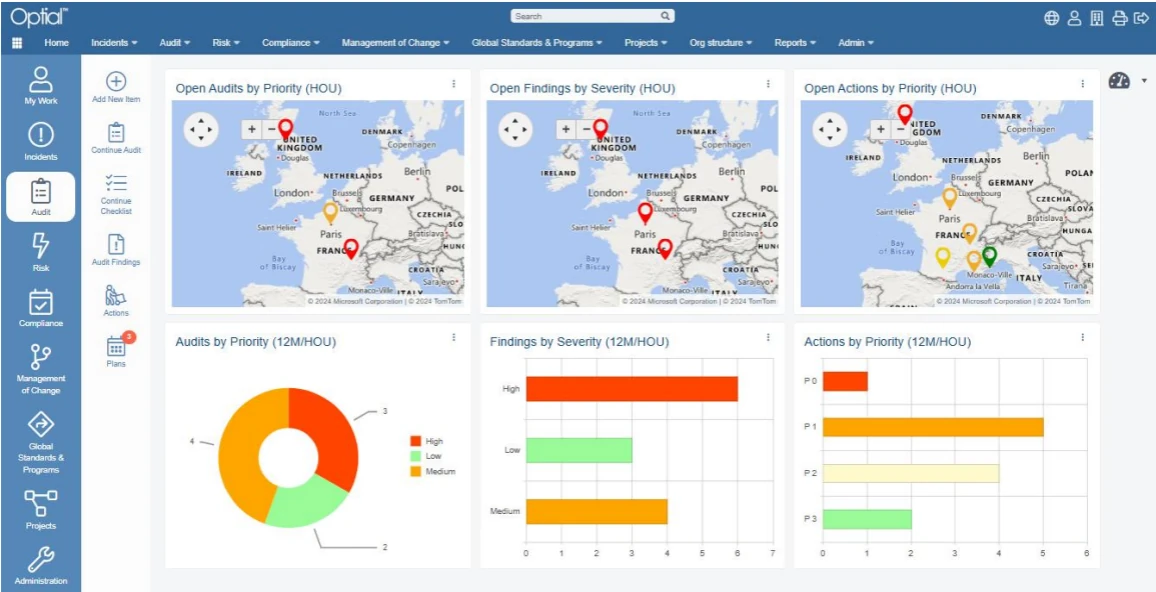1156x592 pixels.
Task: Expand the Risk top menu
Action: coord(226,43)
